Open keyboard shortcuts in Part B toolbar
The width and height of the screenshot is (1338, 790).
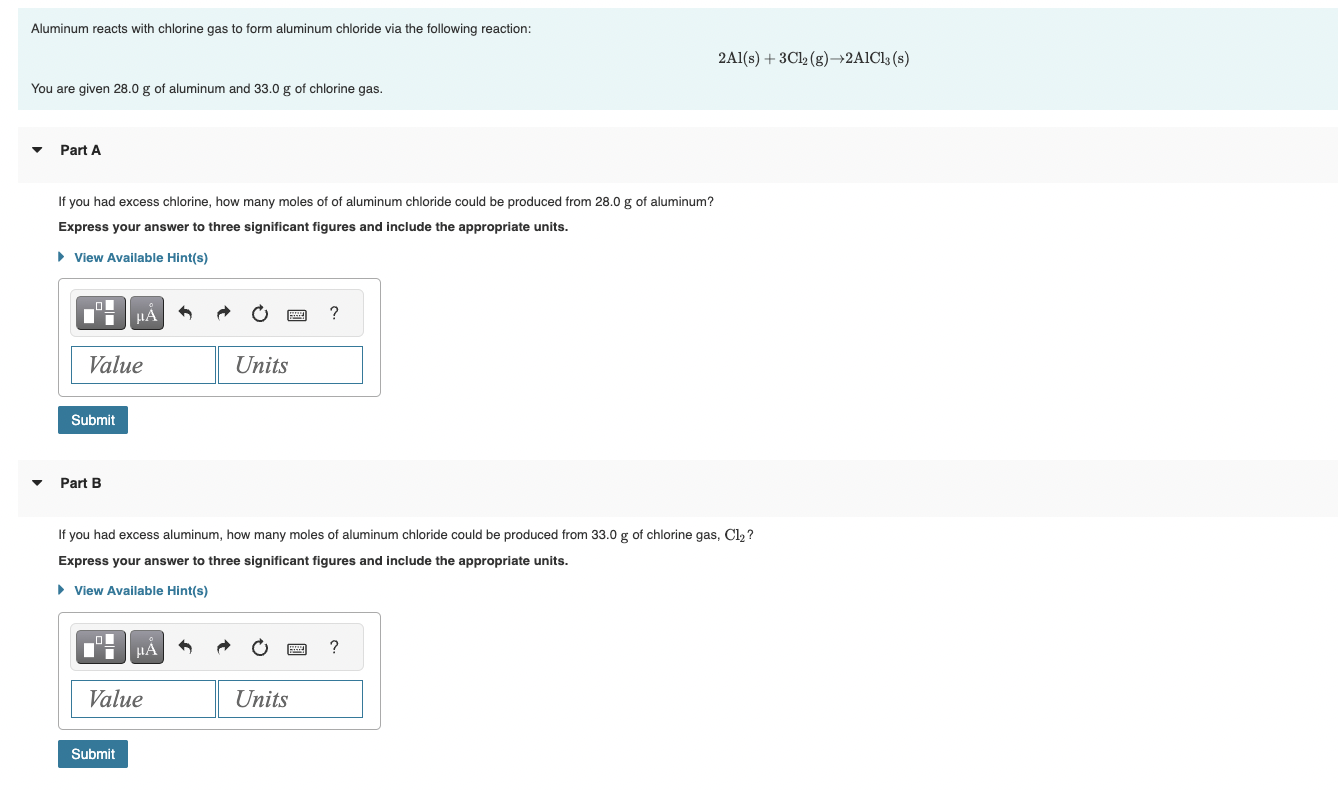pyautogui.click(x=297, y=649)
